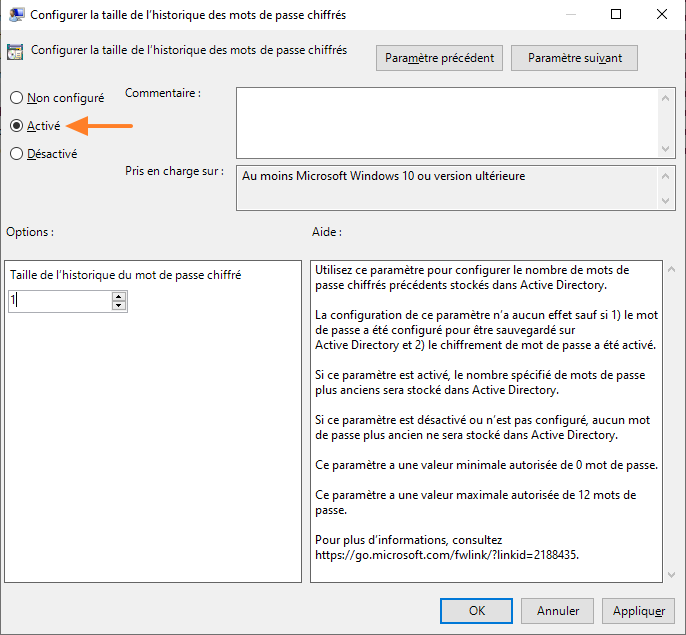
Task: Apply changes with Appliquer button
Action: pyautogui.click(x=638, y=610)
